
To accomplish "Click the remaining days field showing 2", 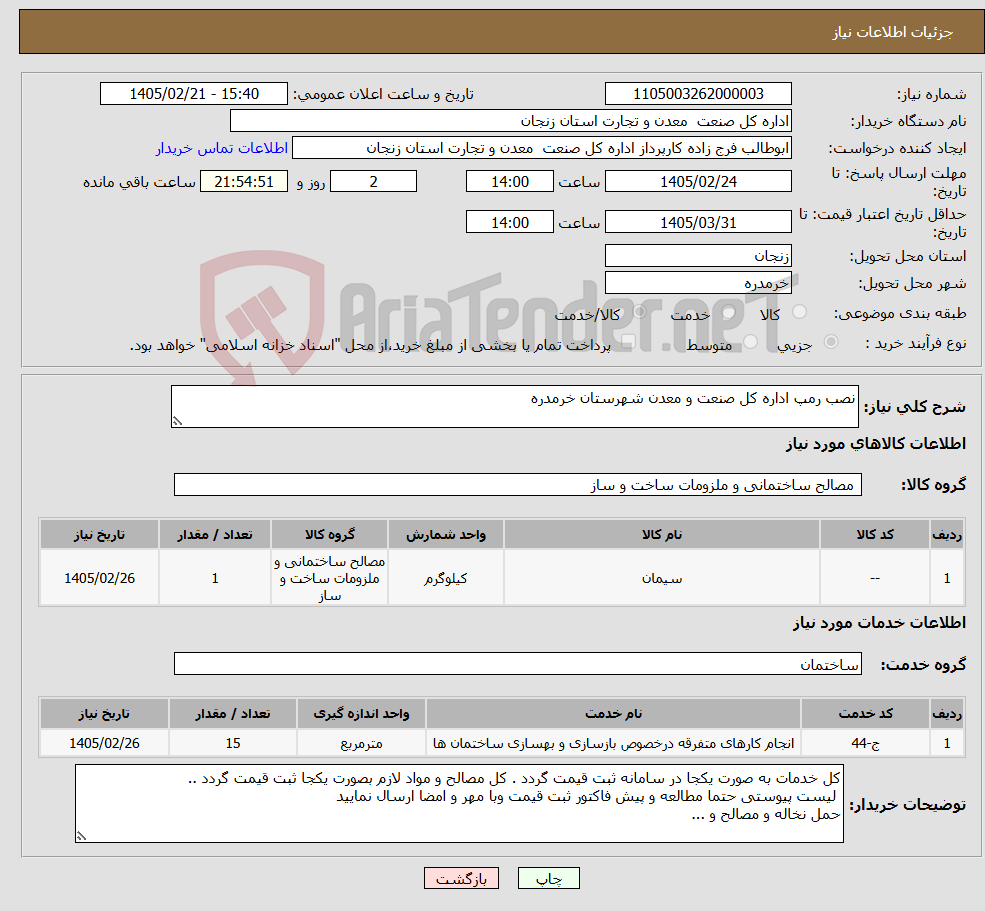I will 373,182.
